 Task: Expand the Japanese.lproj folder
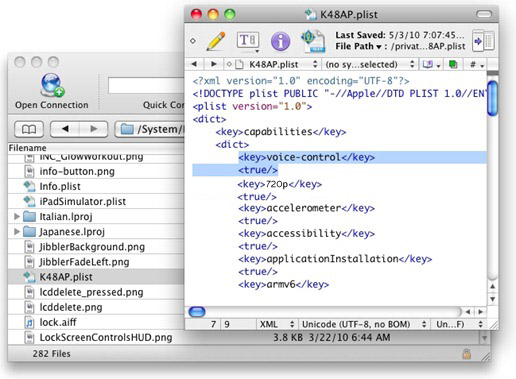tap(16, 231)
